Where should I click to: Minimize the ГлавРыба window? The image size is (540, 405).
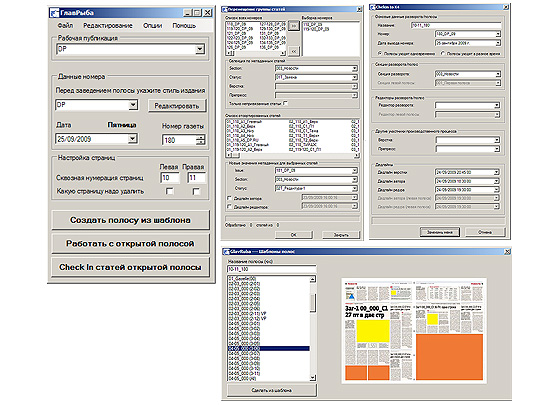(x=187, y=13)
